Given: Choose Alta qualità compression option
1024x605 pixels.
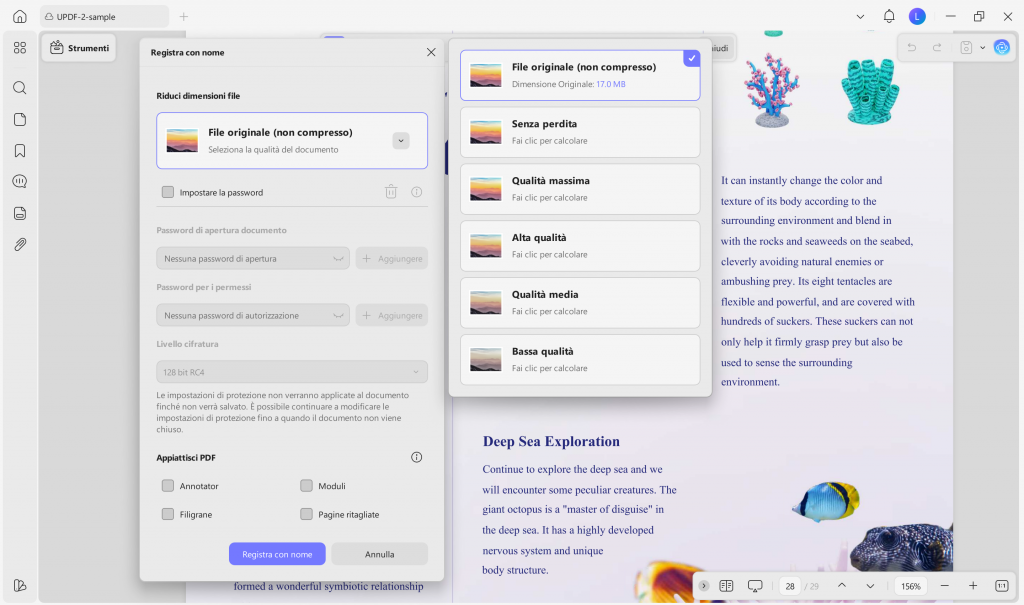Looking at the screenshot, I should (x=580, y=246).
